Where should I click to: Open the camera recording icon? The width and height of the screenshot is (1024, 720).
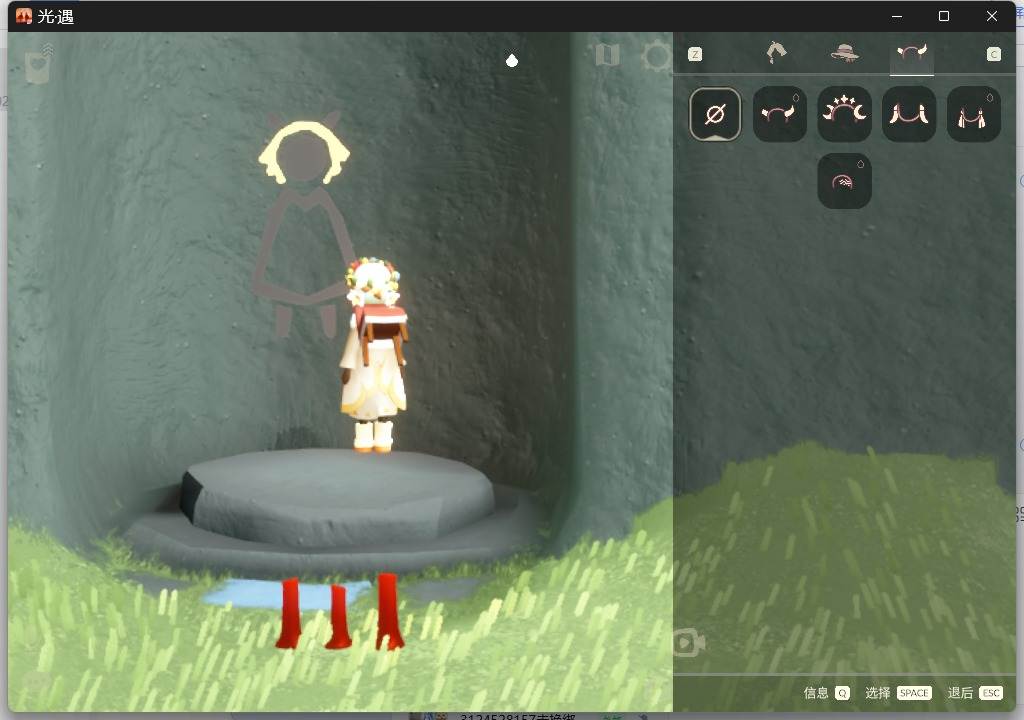[x=687, y=643]
